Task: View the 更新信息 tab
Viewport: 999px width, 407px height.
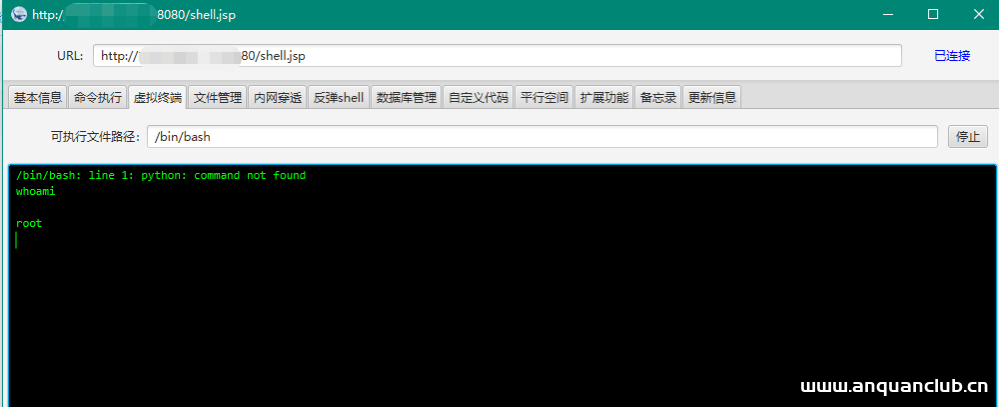Action: [x=712, y=98]
